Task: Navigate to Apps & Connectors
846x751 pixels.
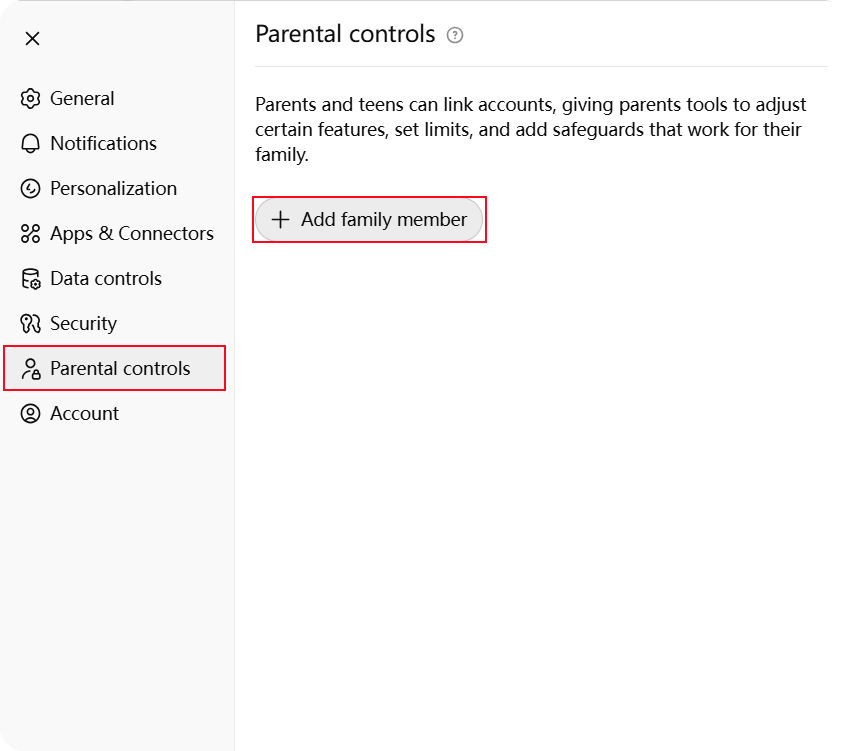Action: (131, 233)
